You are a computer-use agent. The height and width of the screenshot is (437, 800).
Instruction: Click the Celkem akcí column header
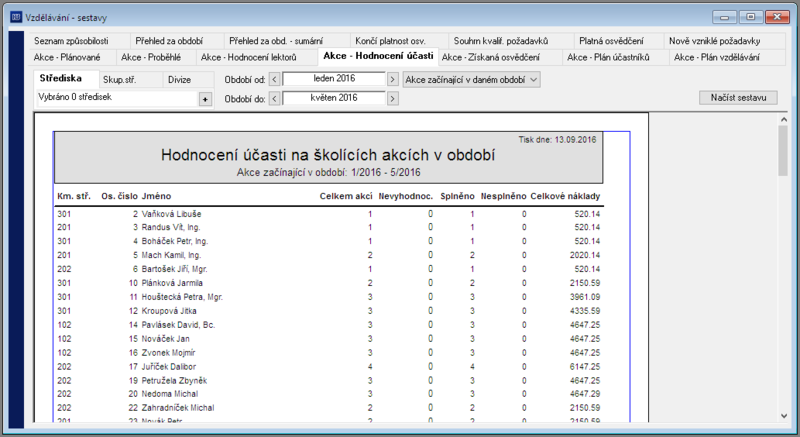point(346,196)
